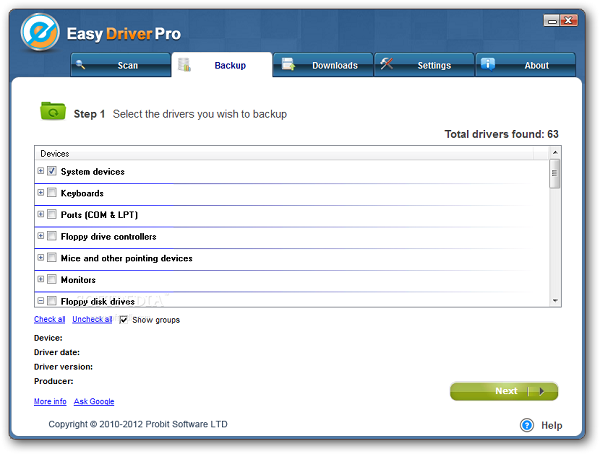Expand the Floppy drive controllers group
Viewport: 600px width, 454px height.
tap(41, 236)
